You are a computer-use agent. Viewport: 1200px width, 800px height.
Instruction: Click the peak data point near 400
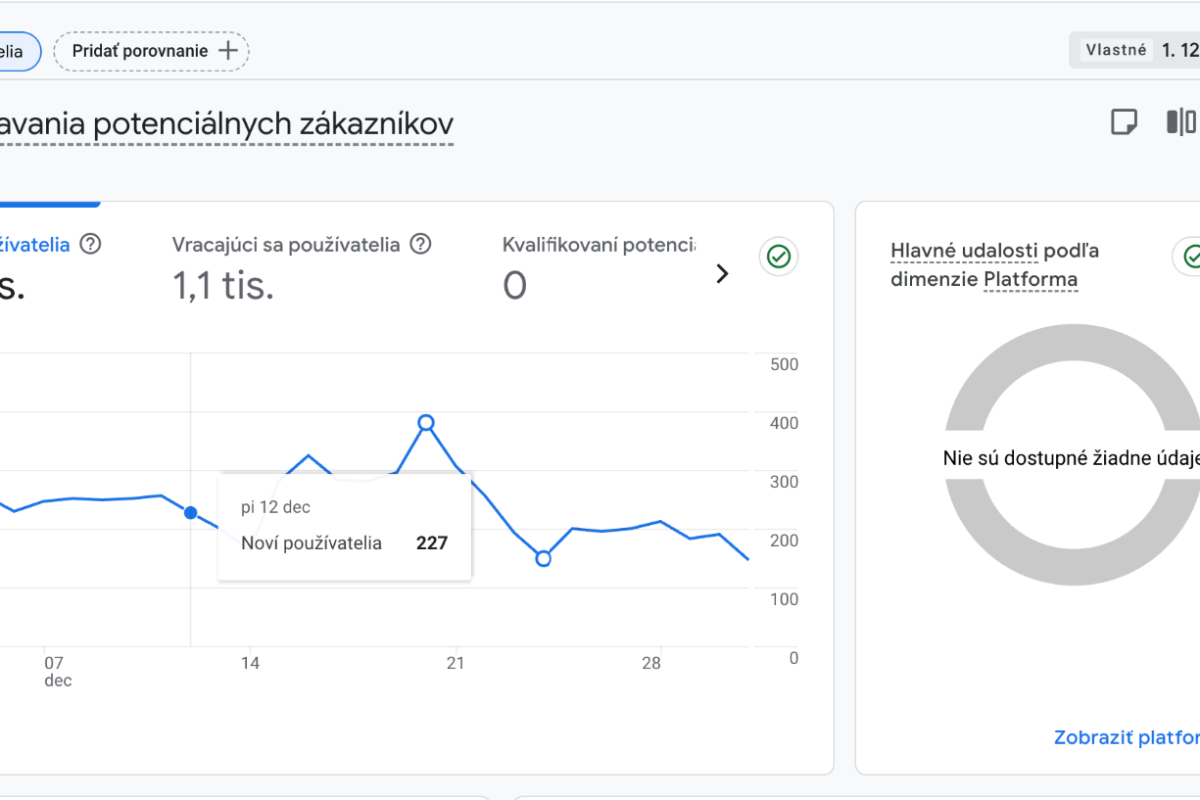[x=426, y=423]
